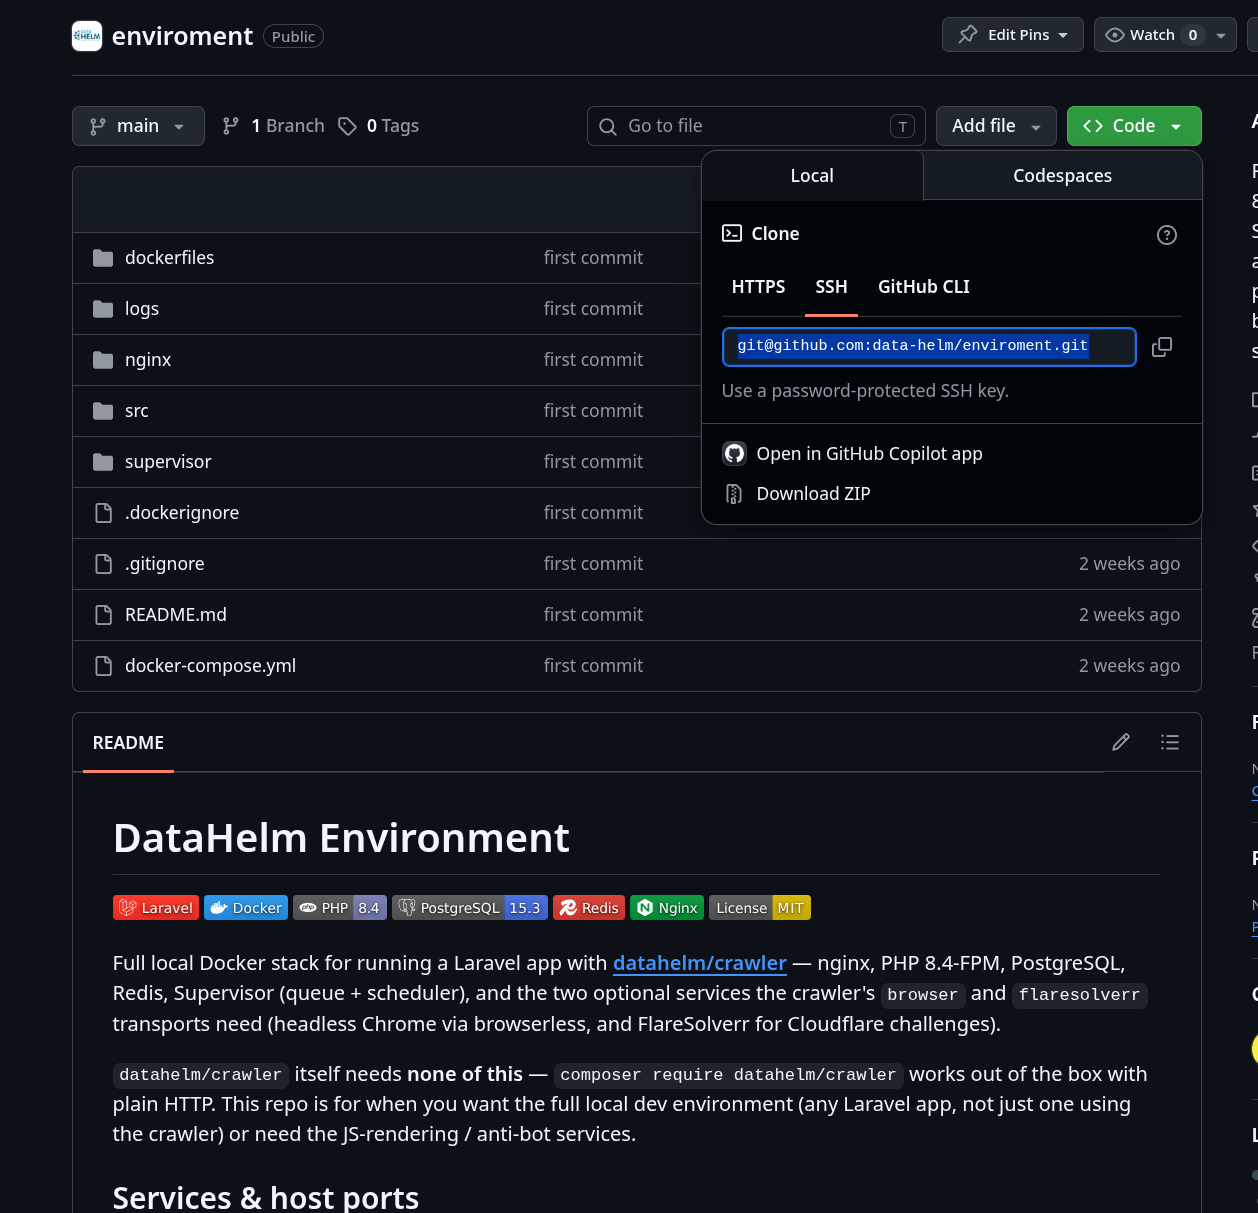Click the zip file icon by Download ZIP
Image resolution: width=1258 pixels, height=1213 pixels.
point(734,494)
